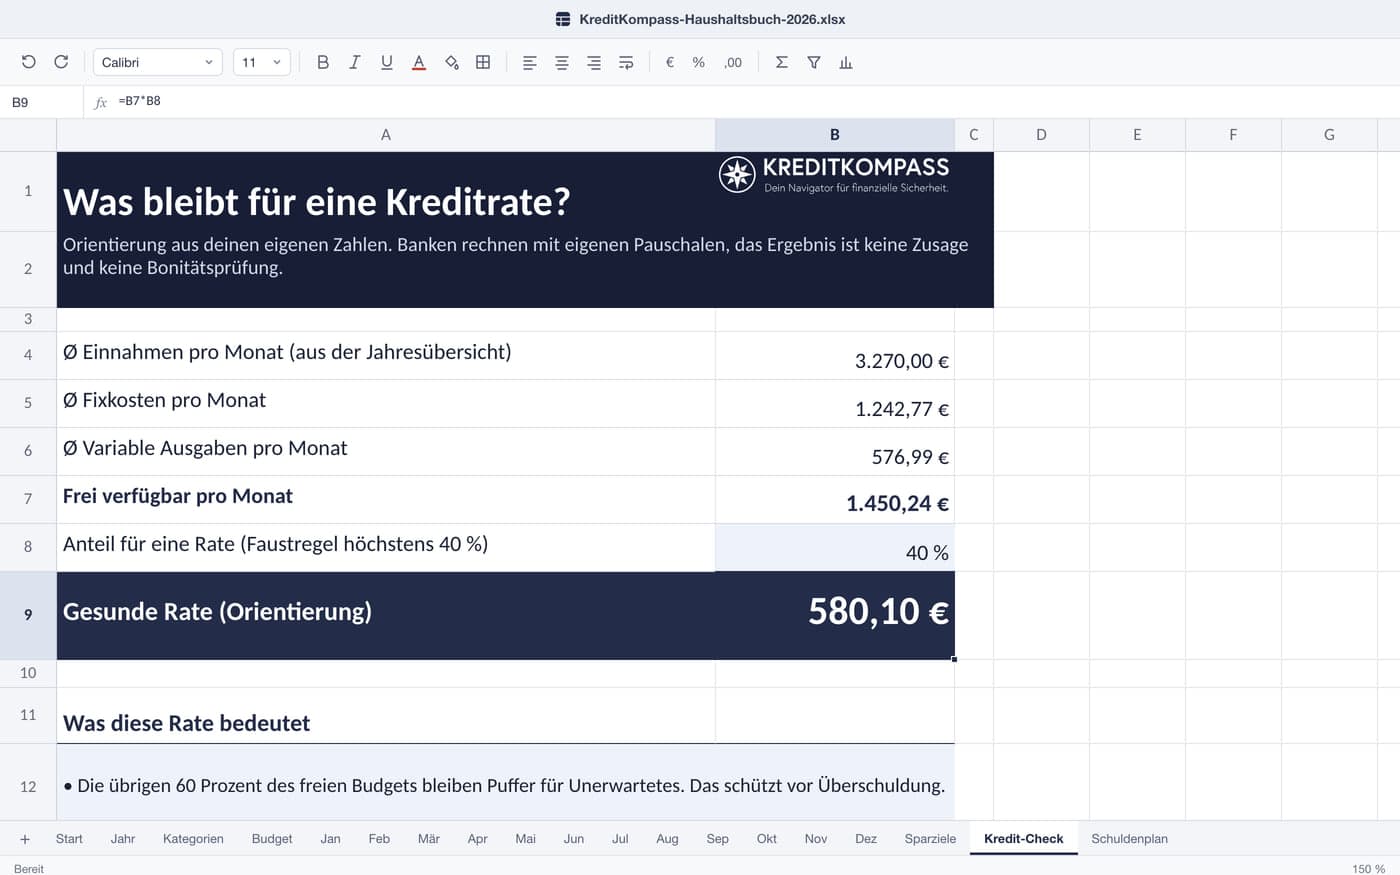Select the 1.242,77 € fixed costs cell
The image size is (1400, 875).
click(835, 404)
